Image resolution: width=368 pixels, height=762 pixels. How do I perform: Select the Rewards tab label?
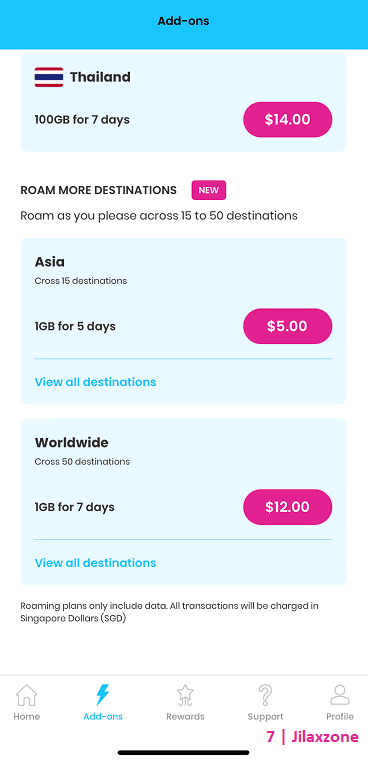point(185,716)
